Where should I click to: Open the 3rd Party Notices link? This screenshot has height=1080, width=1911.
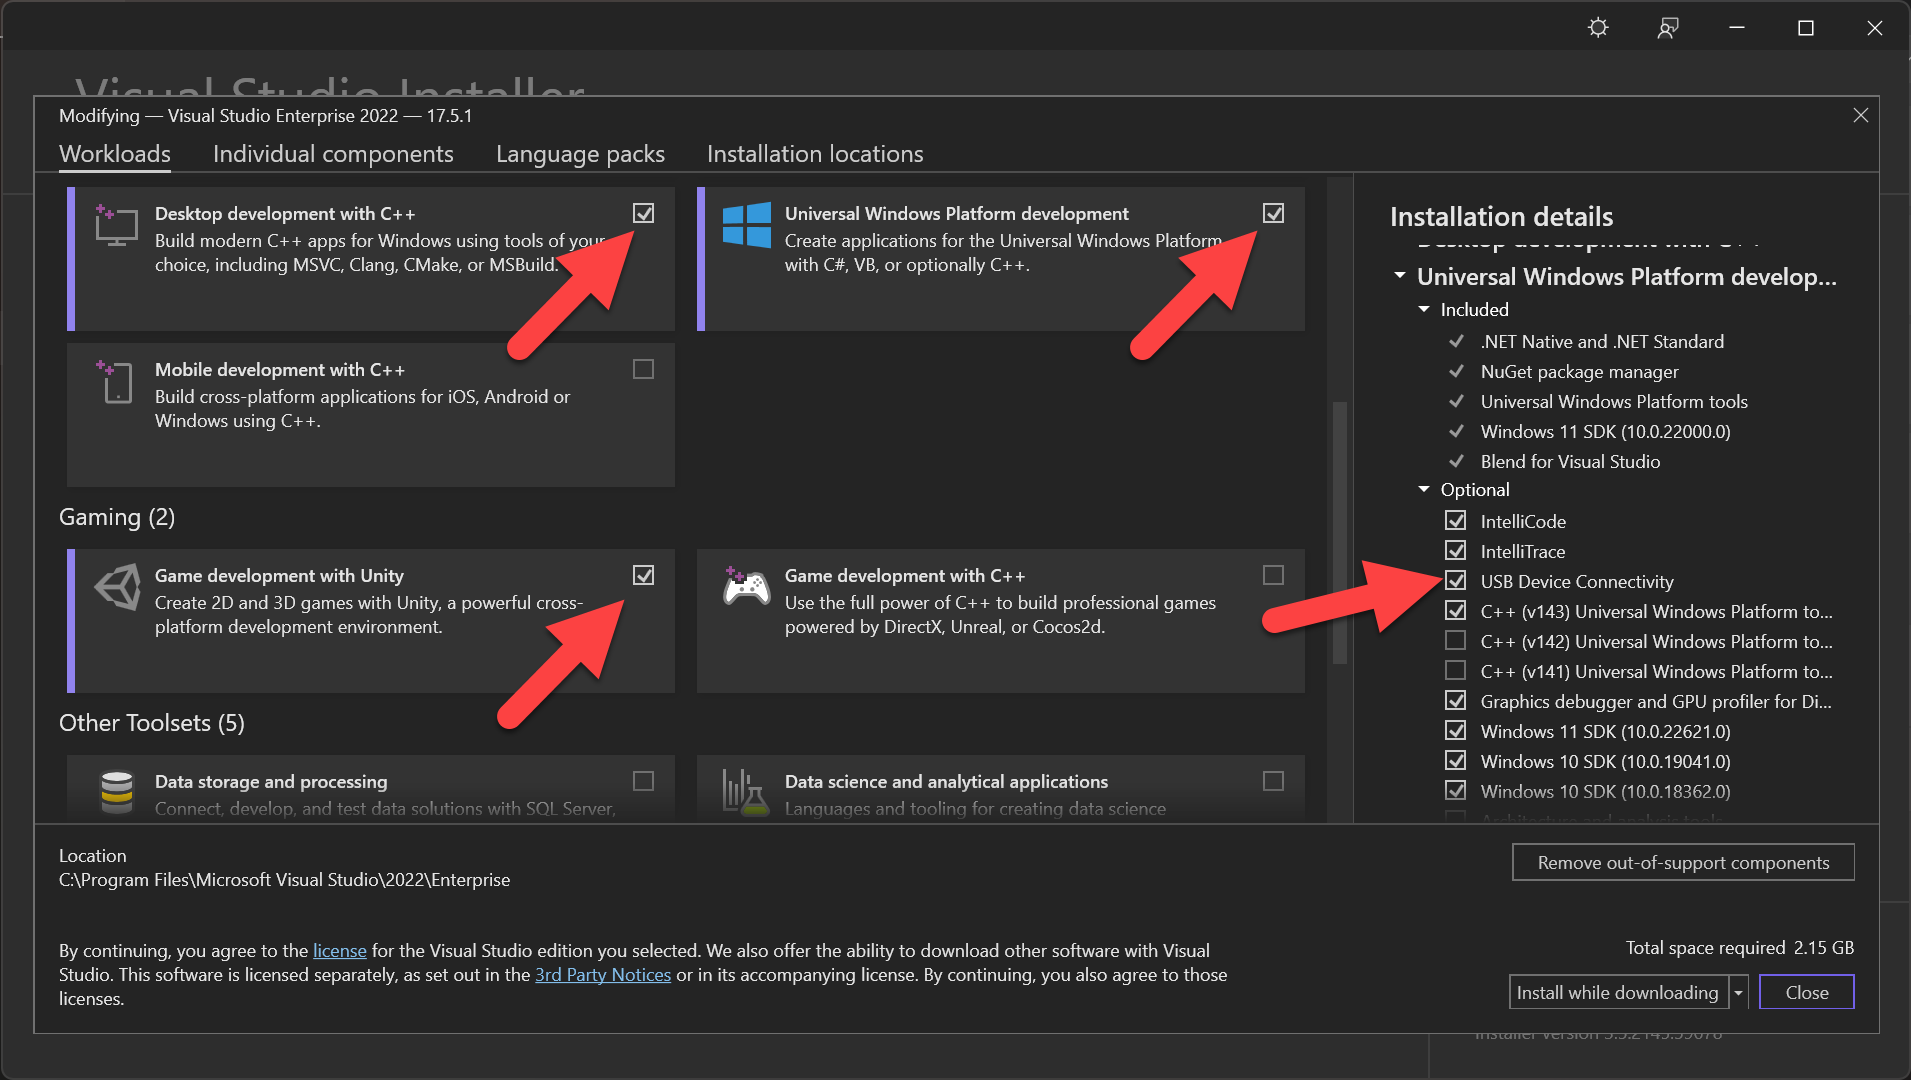coord(603,975)
